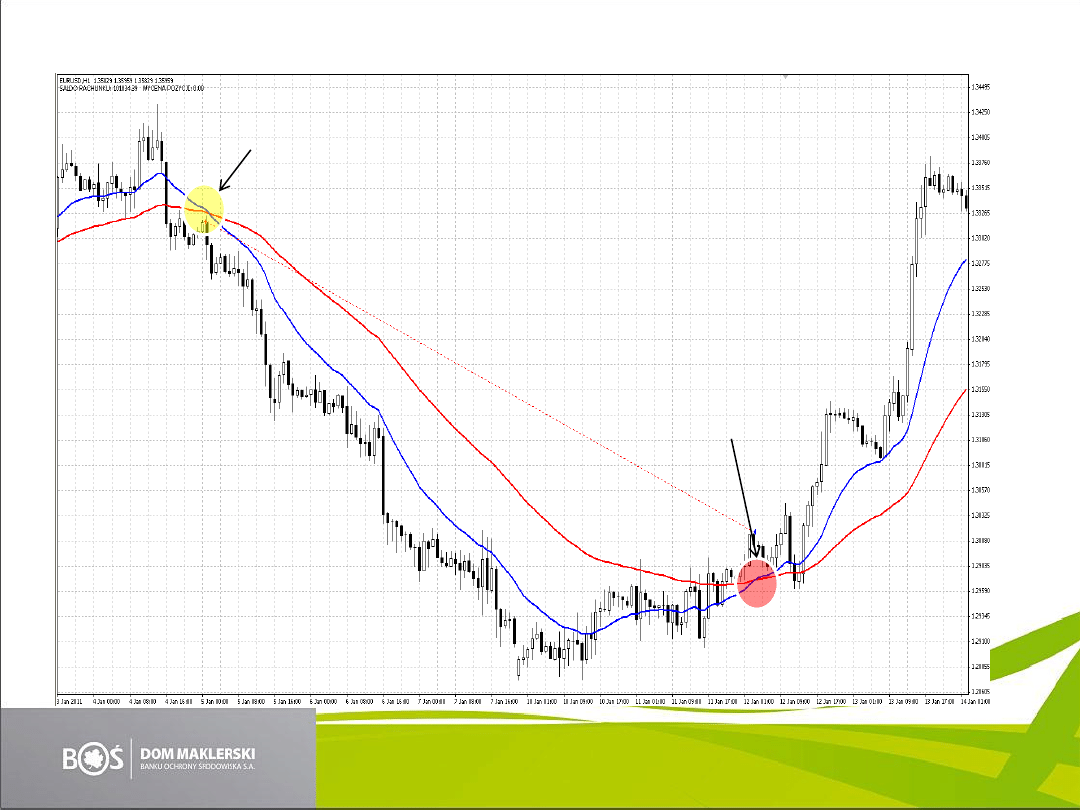This screenshot has width=1080, height=810.
Task: Click the red highlighted crossover circle
Action: pos(757,584)
